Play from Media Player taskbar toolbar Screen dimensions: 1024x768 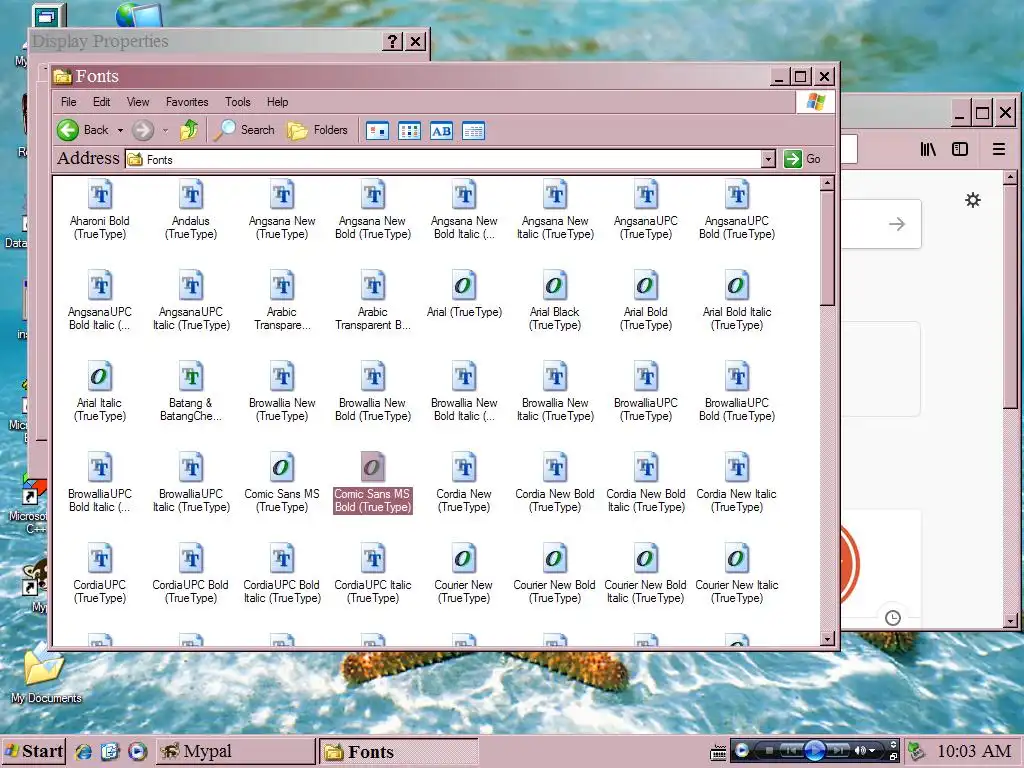point(814,750)
